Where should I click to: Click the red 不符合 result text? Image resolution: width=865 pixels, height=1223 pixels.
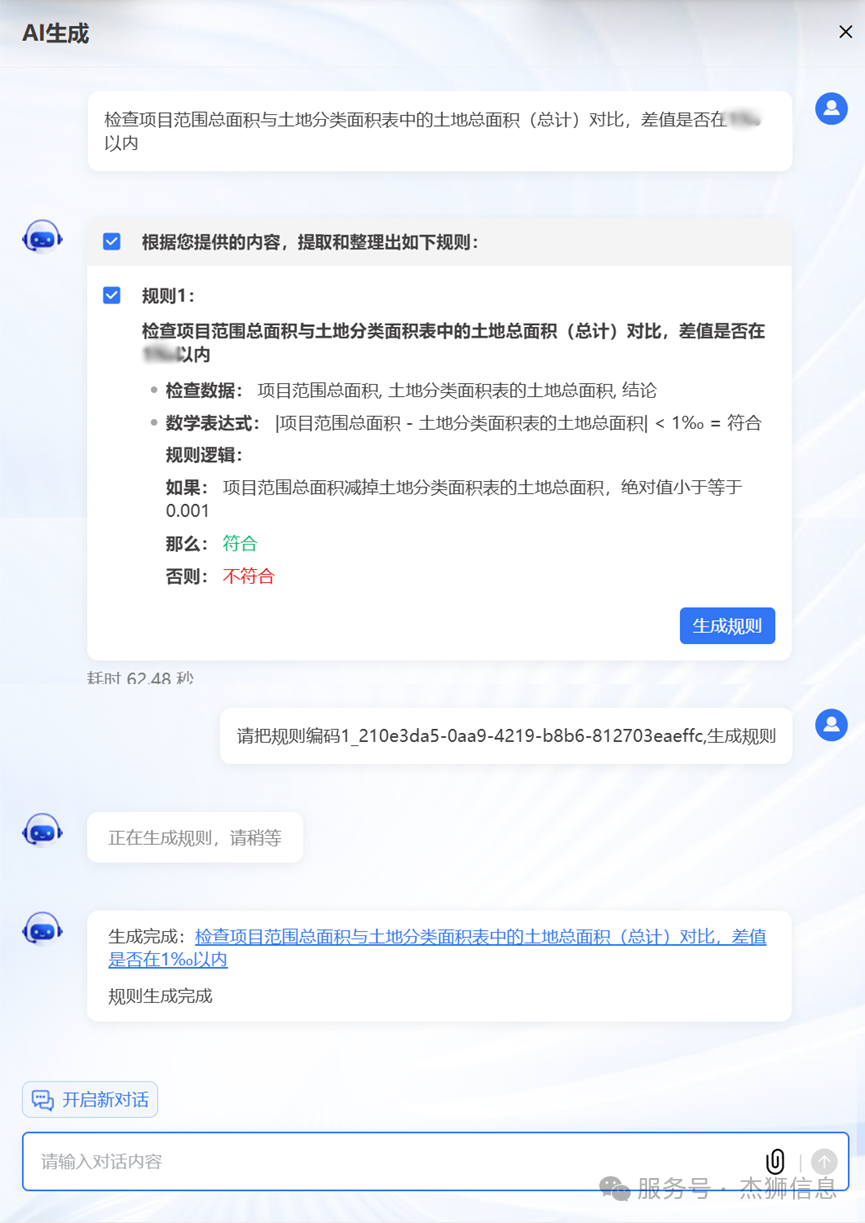click(248, 576)
